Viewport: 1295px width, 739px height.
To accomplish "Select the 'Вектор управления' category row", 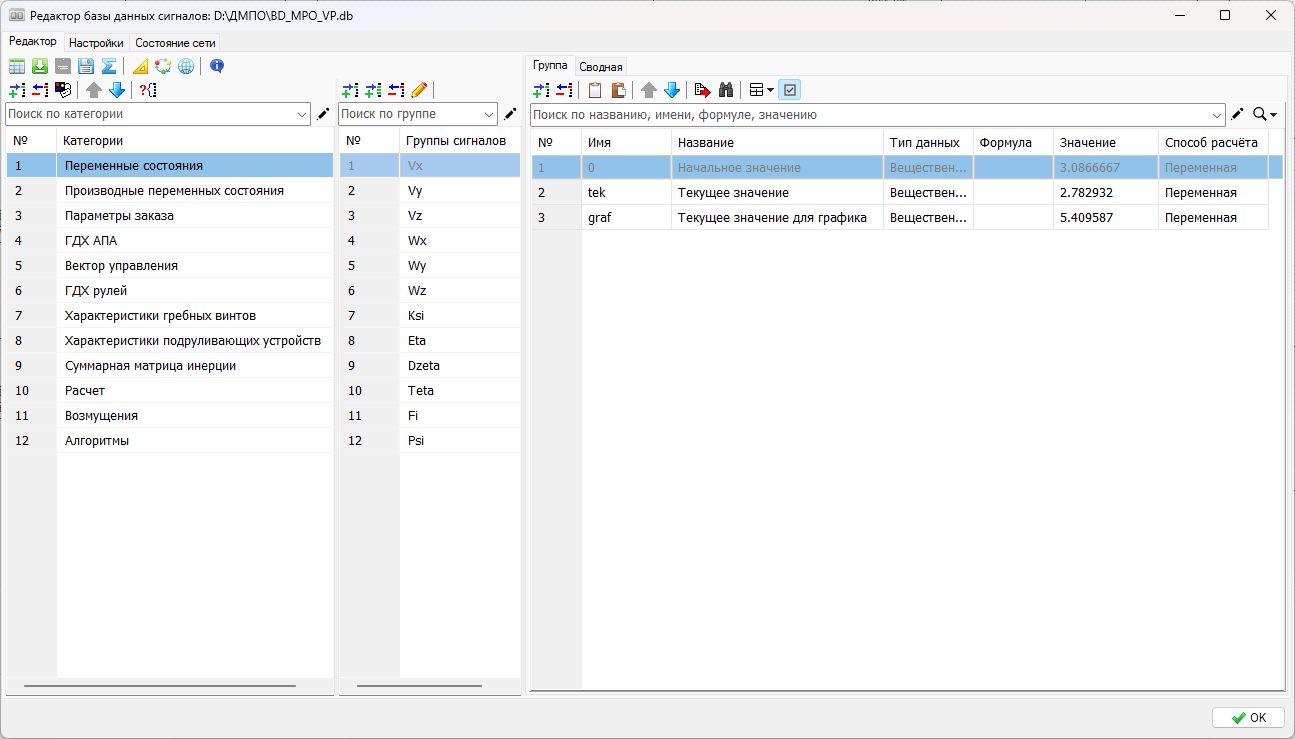I will pos(121,266).
